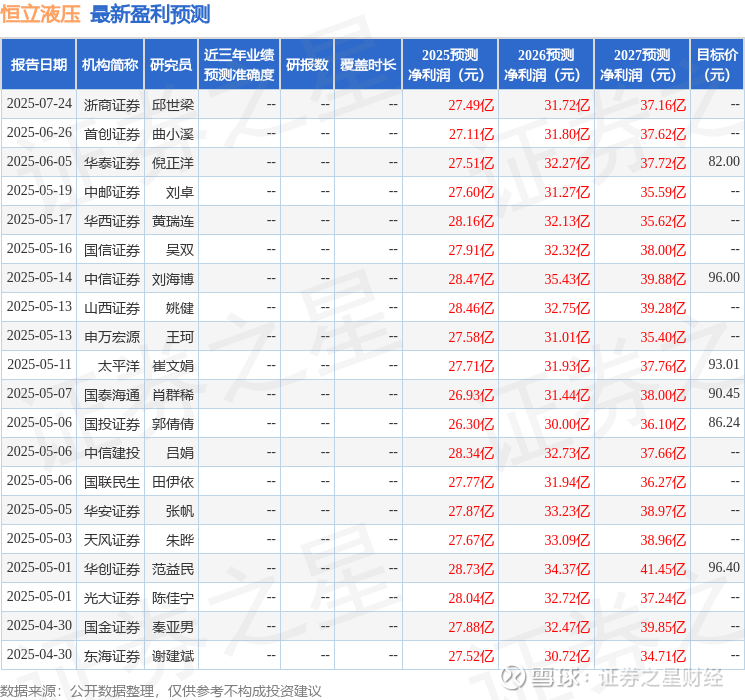The image size is (745, 700).
Task: Click institution 浙商证券
Action: click(112, 105)
